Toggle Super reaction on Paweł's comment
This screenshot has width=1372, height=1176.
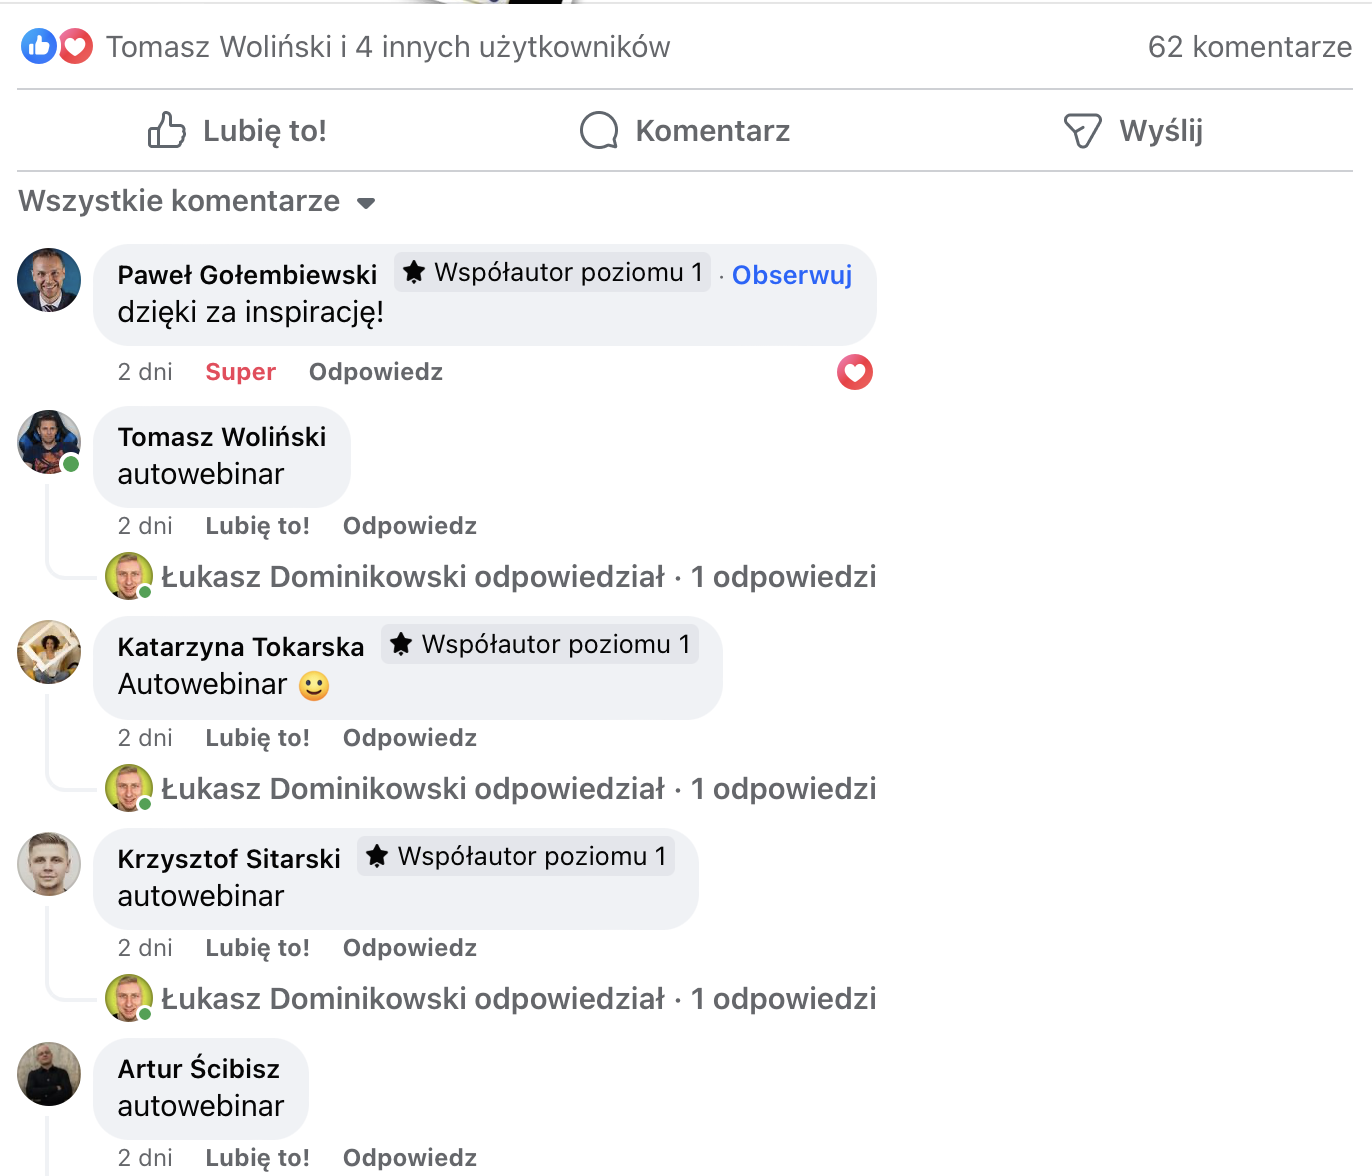pos(240,372)
